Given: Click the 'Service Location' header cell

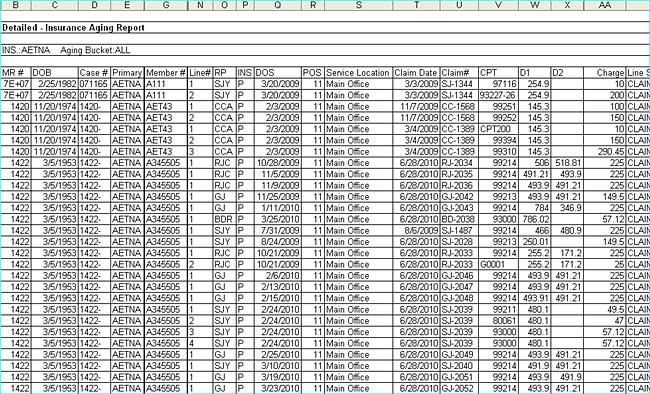Looking at the screenshot, I should (359, 73).
